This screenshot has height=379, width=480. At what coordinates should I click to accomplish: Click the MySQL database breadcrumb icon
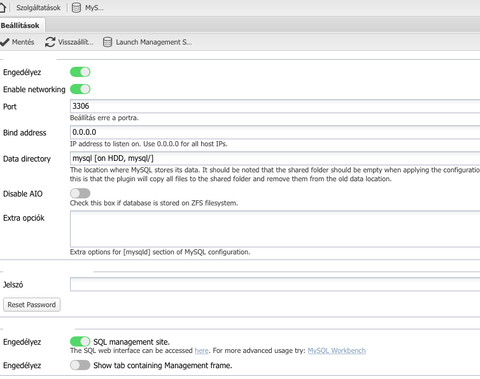tap(76, 8)
